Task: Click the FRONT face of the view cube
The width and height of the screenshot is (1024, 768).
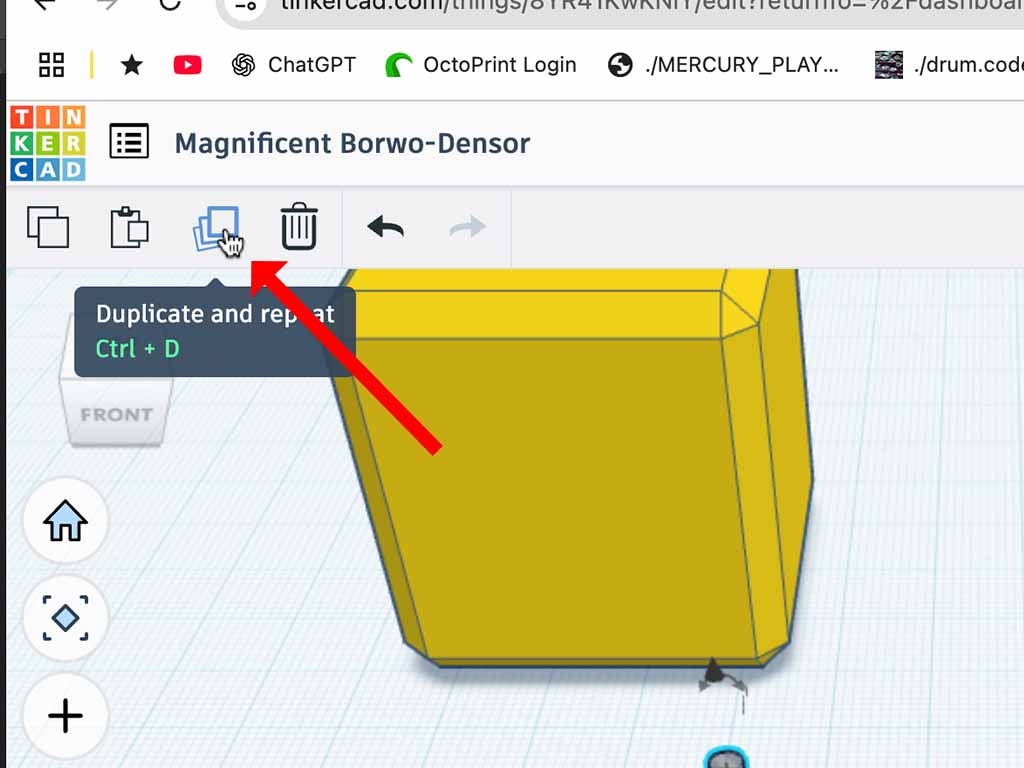Action: (116, 414)
